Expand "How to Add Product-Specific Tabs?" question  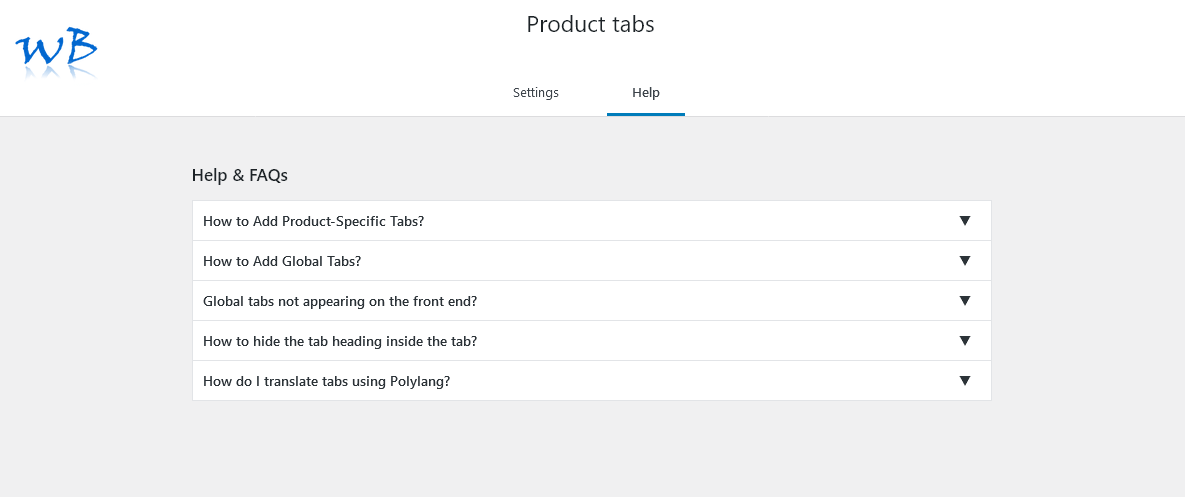[x=313, y=221]
